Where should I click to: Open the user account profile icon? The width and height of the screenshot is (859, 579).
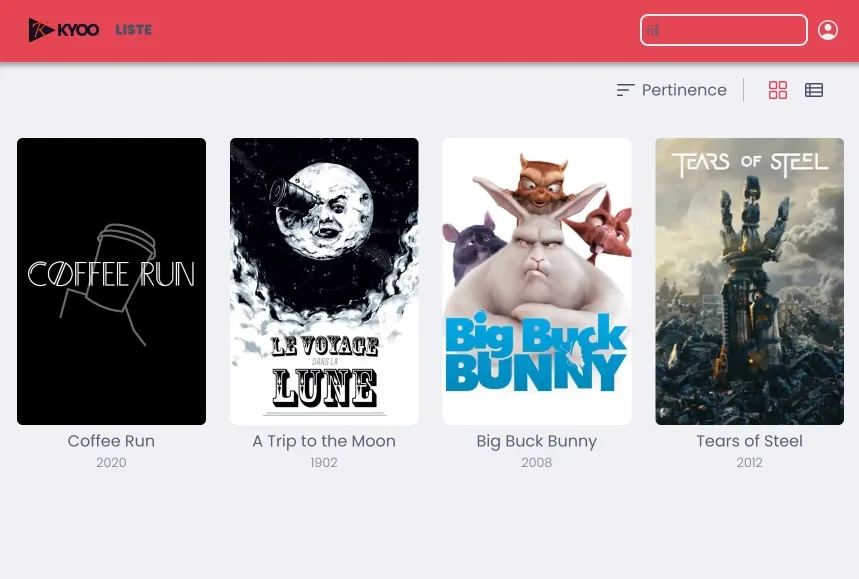(827, 30)
